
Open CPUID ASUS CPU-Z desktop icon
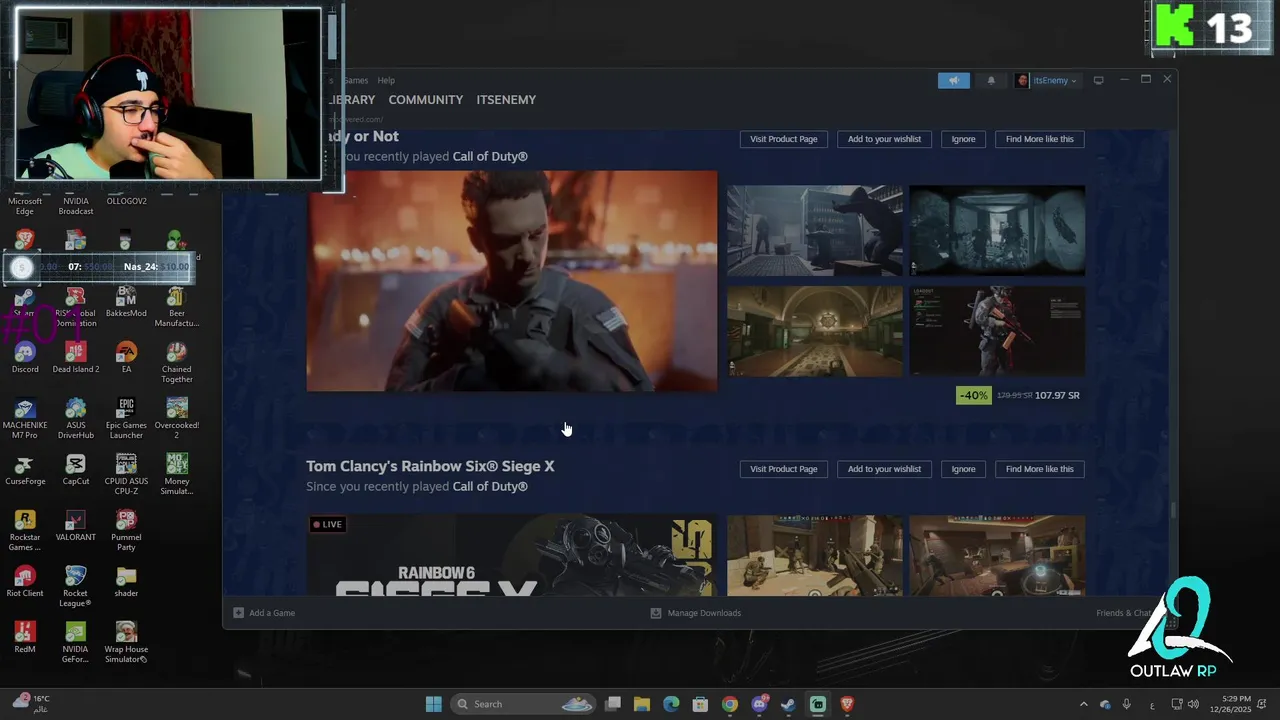coord(126,474)
